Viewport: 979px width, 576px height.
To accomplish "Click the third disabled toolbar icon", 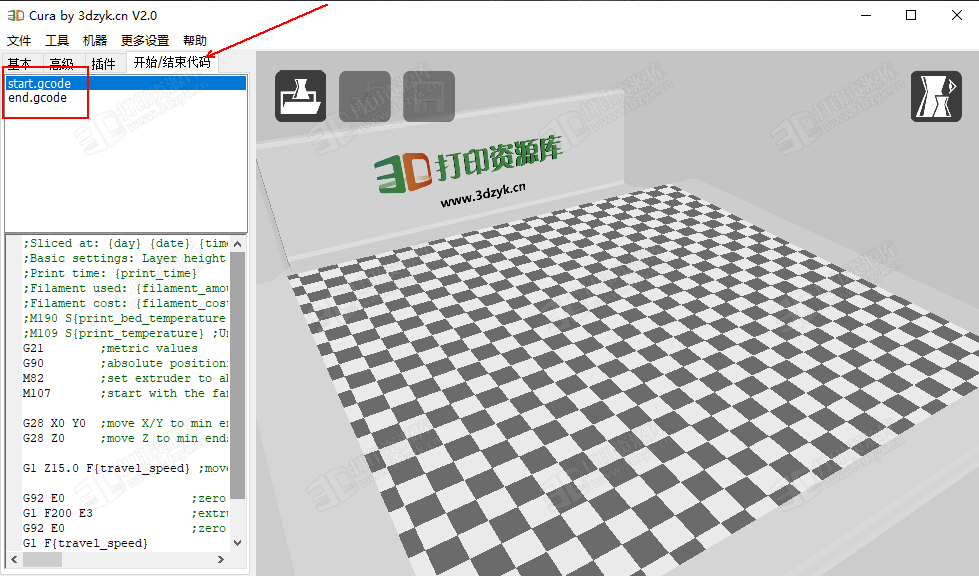I will 429,96.
